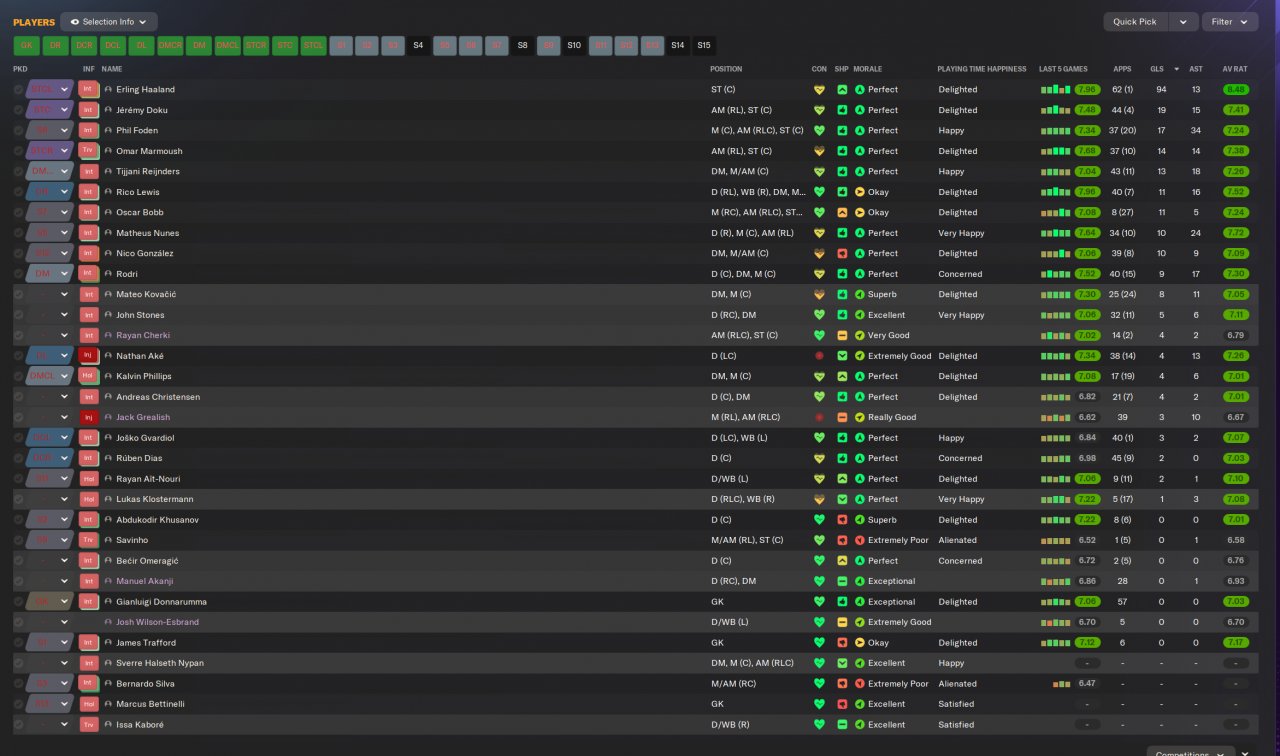Sort the table by the AV RAT column
Viewport: 1280px width, 756px height.
click(1235, 69)
